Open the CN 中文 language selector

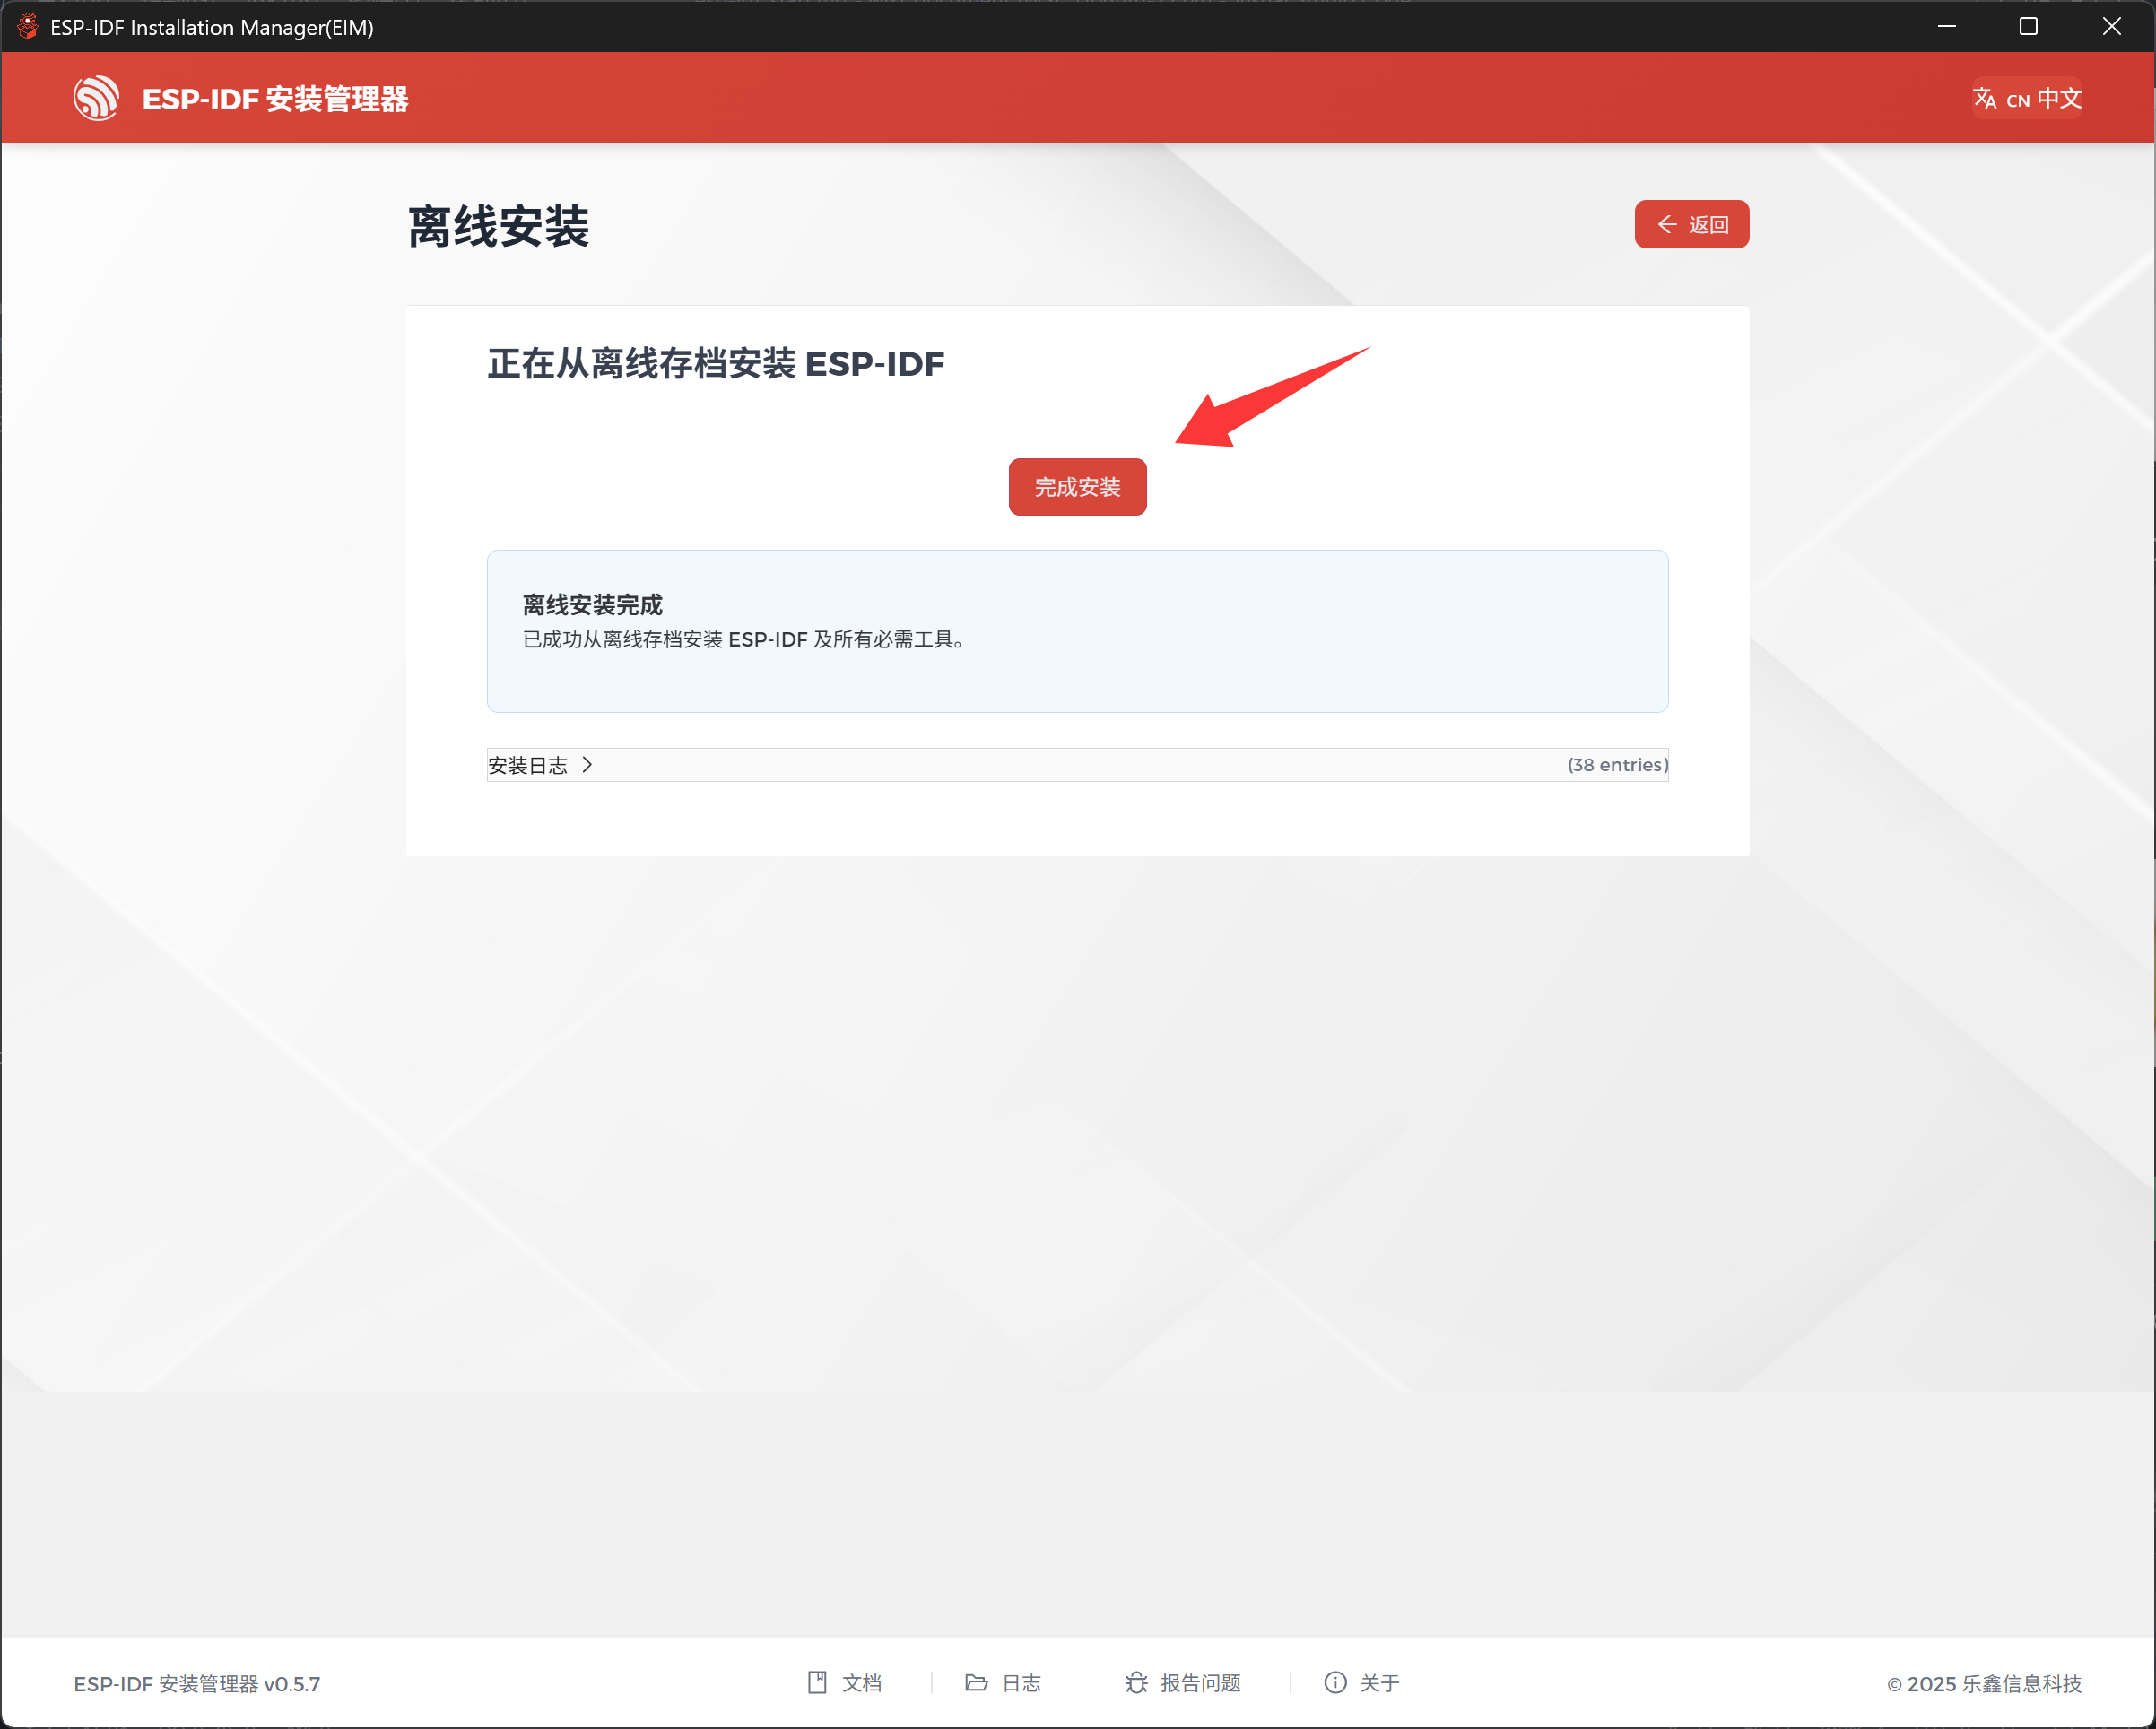(2027, 99)
